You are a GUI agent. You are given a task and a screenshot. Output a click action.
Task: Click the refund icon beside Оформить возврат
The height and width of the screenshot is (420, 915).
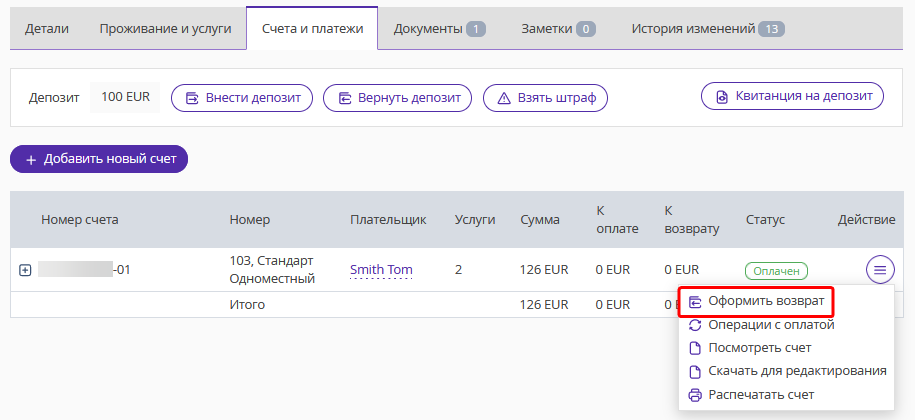(695, 302)
